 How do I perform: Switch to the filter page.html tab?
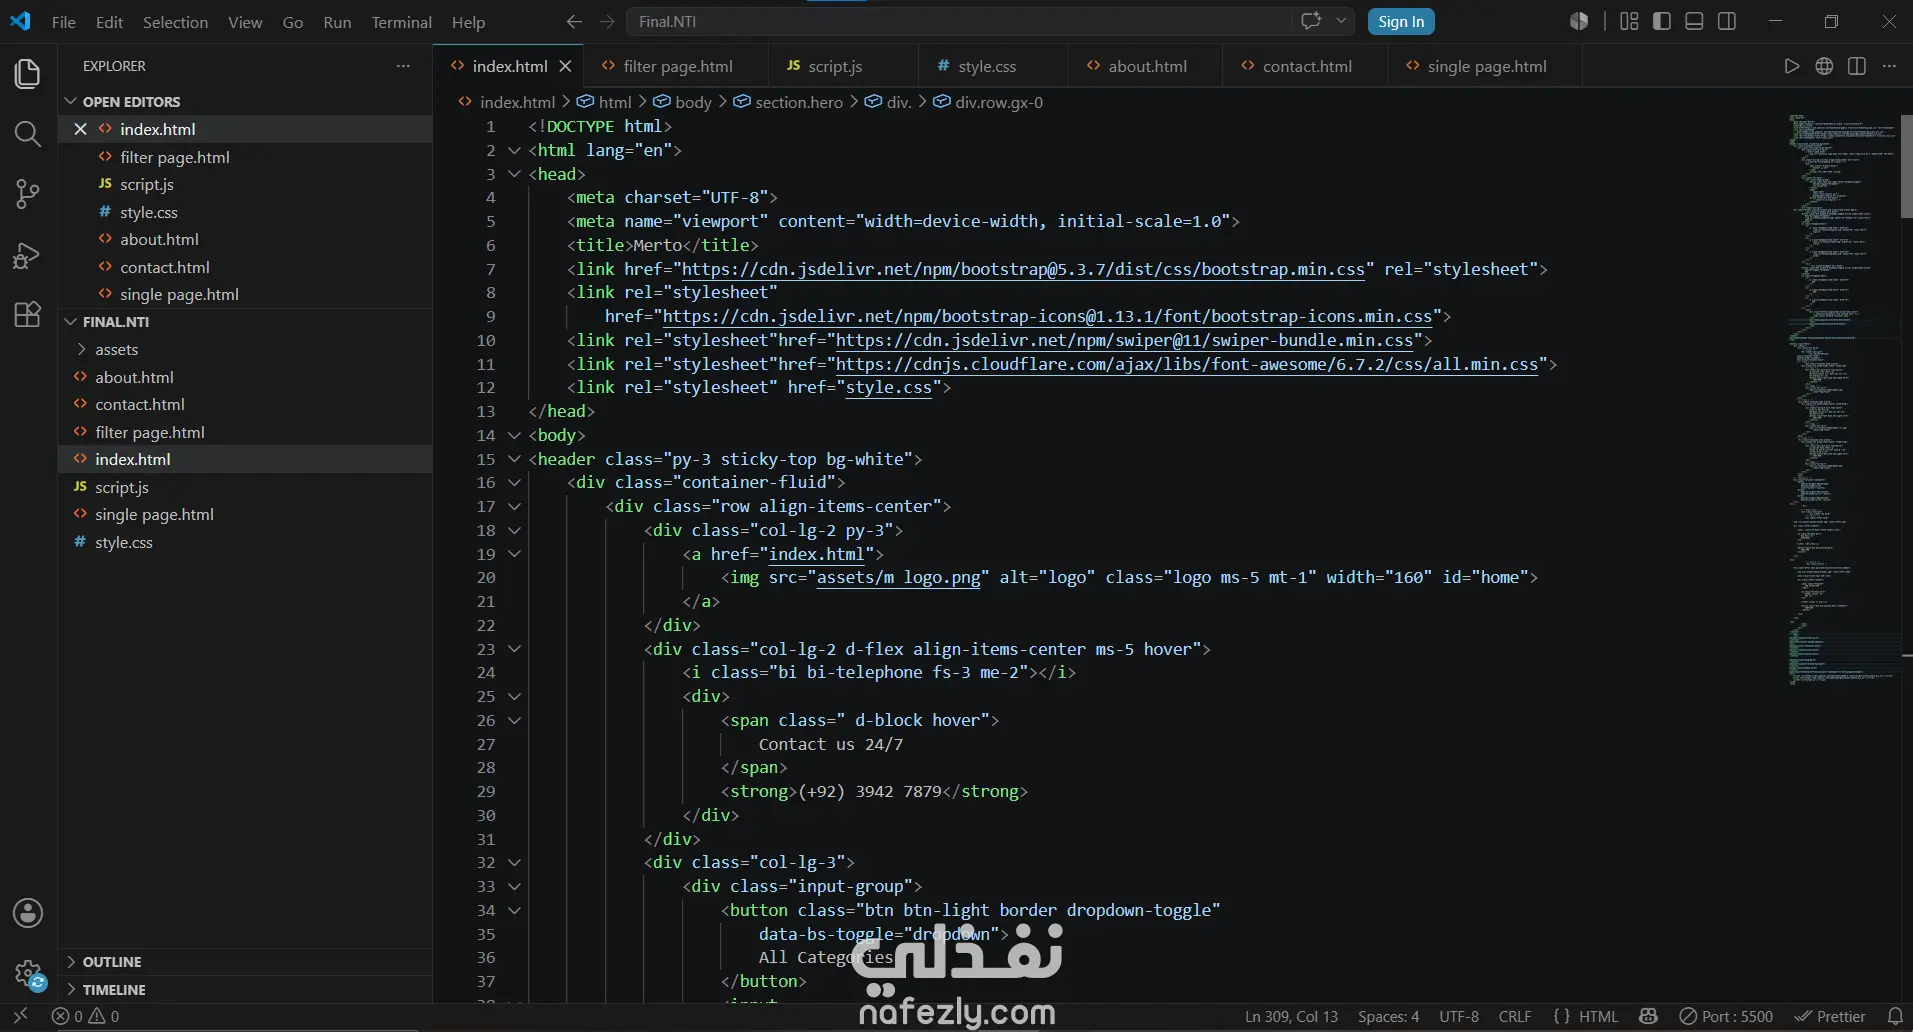(677, 66)
